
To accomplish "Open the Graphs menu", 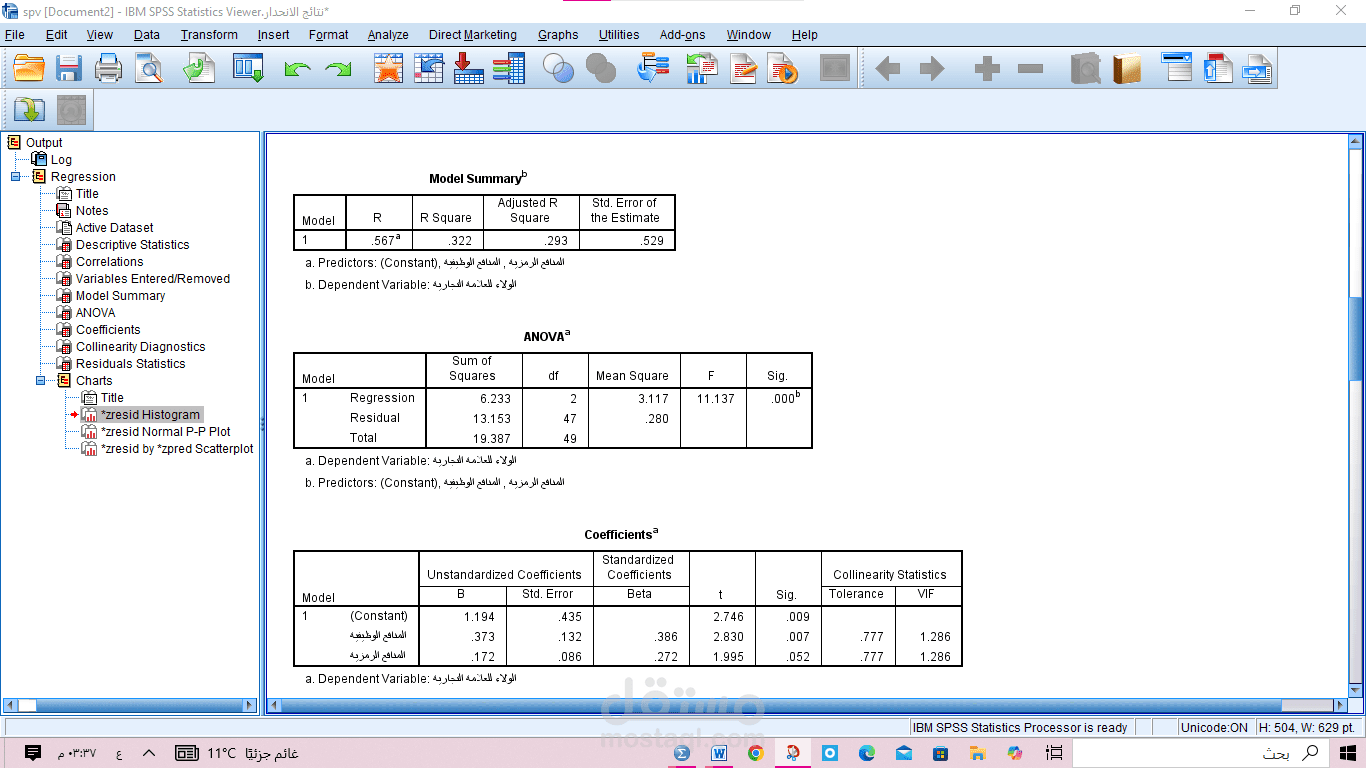I will point(558,34).
